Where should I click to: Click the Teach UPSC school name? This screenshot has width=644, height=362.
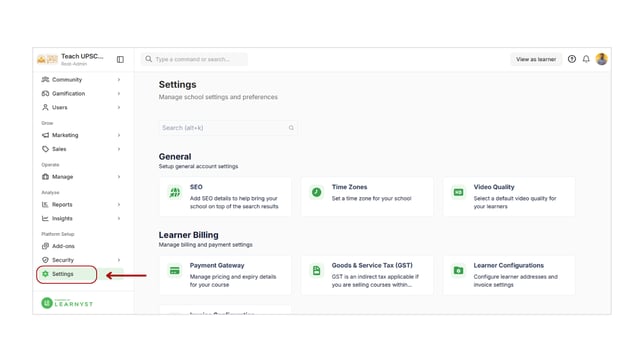[82, 56]
